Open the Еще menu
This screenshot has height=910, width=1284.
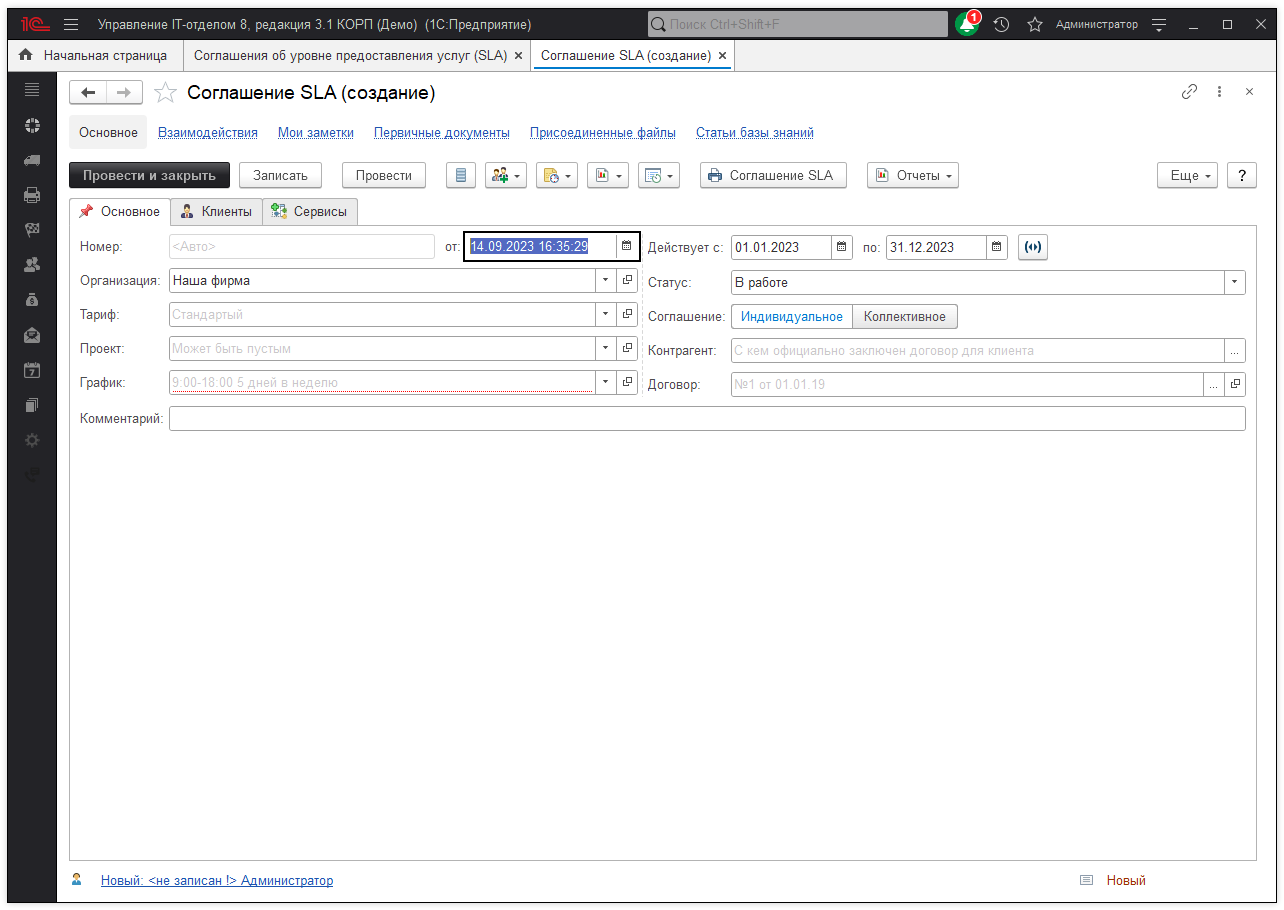(x=1187, y=175)
